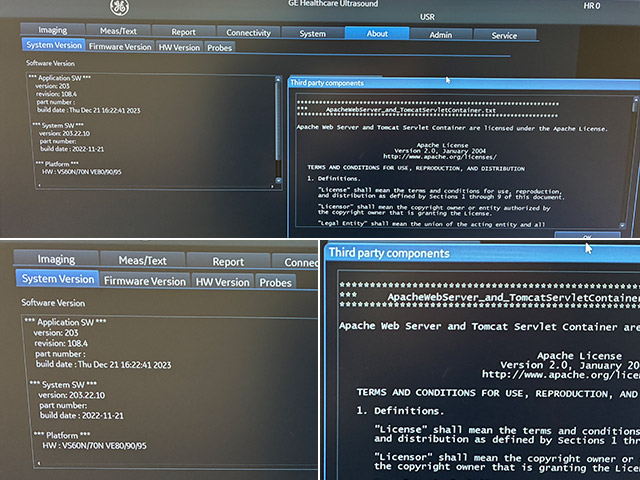Click the '"Licensor" shall mean' line, enlarged bottom photo

coord(507,458)
